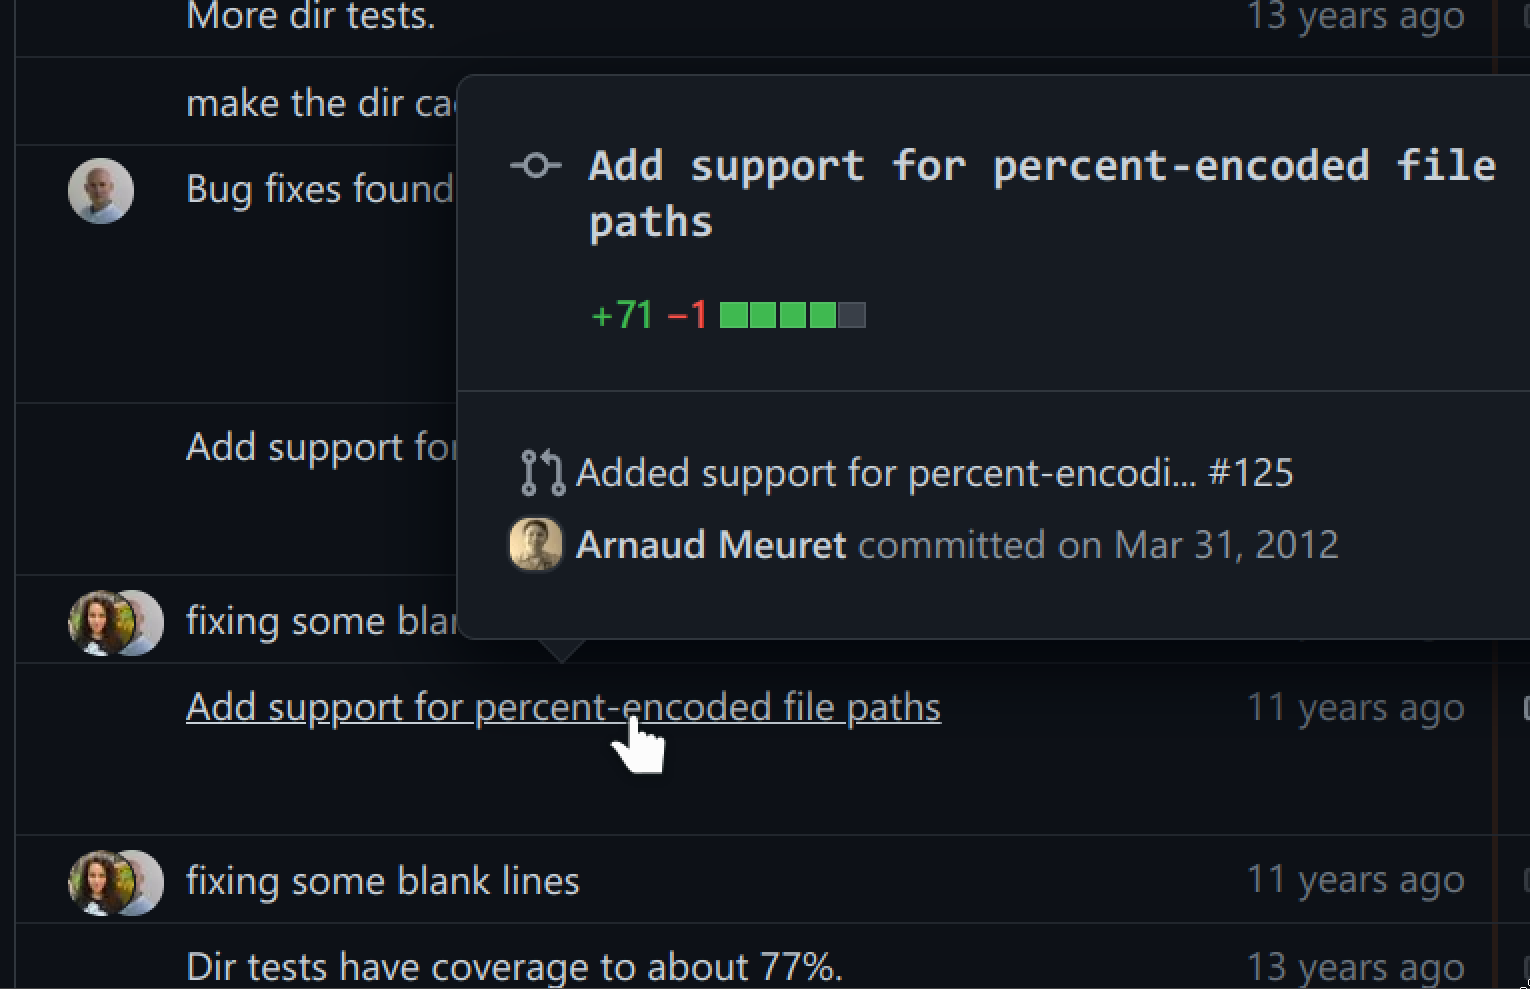This screenshot has height=989, width=1530.
Task: Click the 'More dir tests.' commit message
Action: tap(311, 16)
